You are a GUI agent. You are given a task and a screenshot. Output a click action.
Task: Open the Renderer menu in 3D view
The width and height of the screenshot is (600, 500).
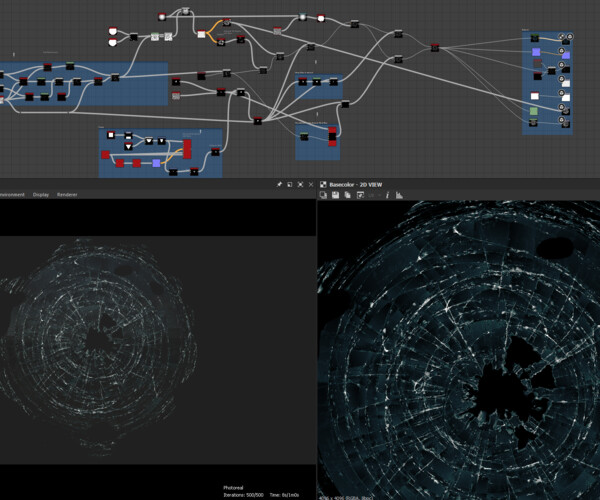pos(67,195)
